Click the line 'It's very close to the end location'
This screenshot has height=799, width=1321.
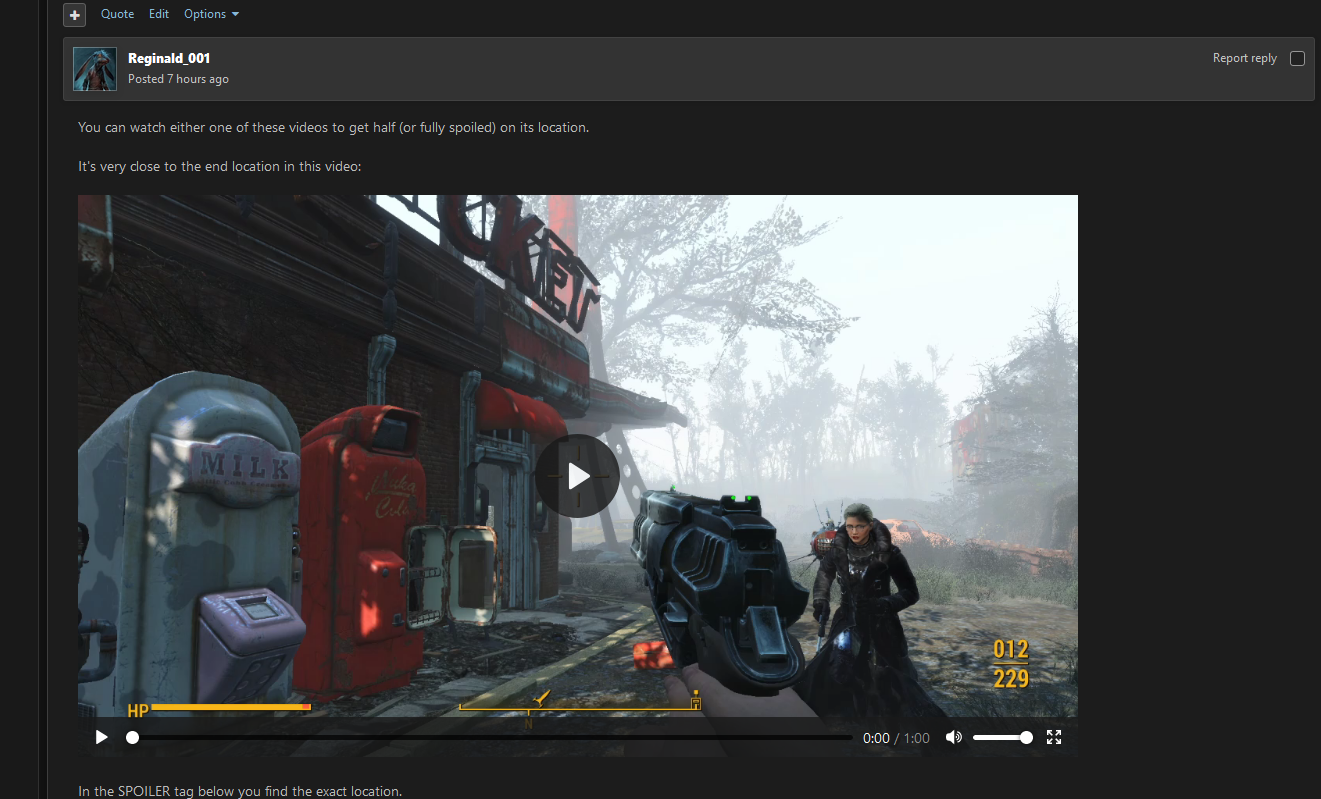point(219,166)
